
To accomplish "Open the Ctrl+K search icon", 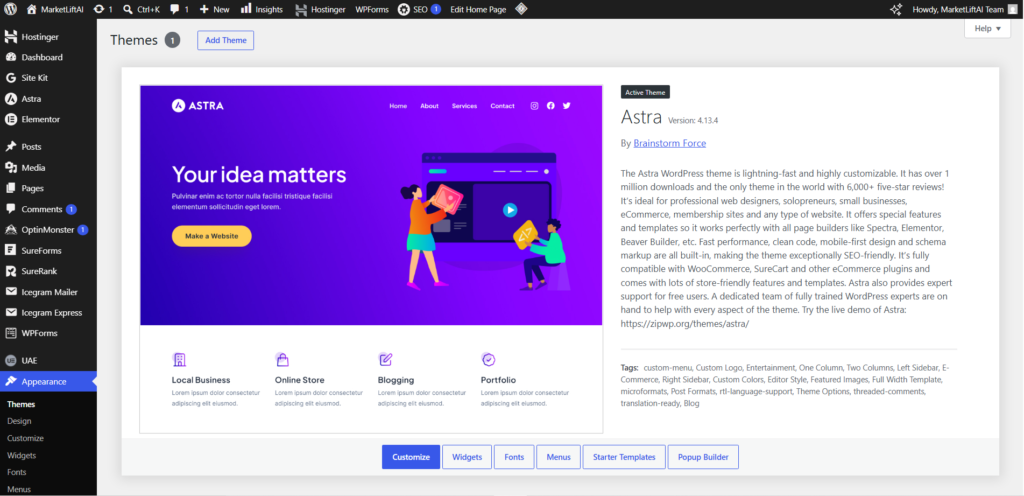I will tap(127, 9).
